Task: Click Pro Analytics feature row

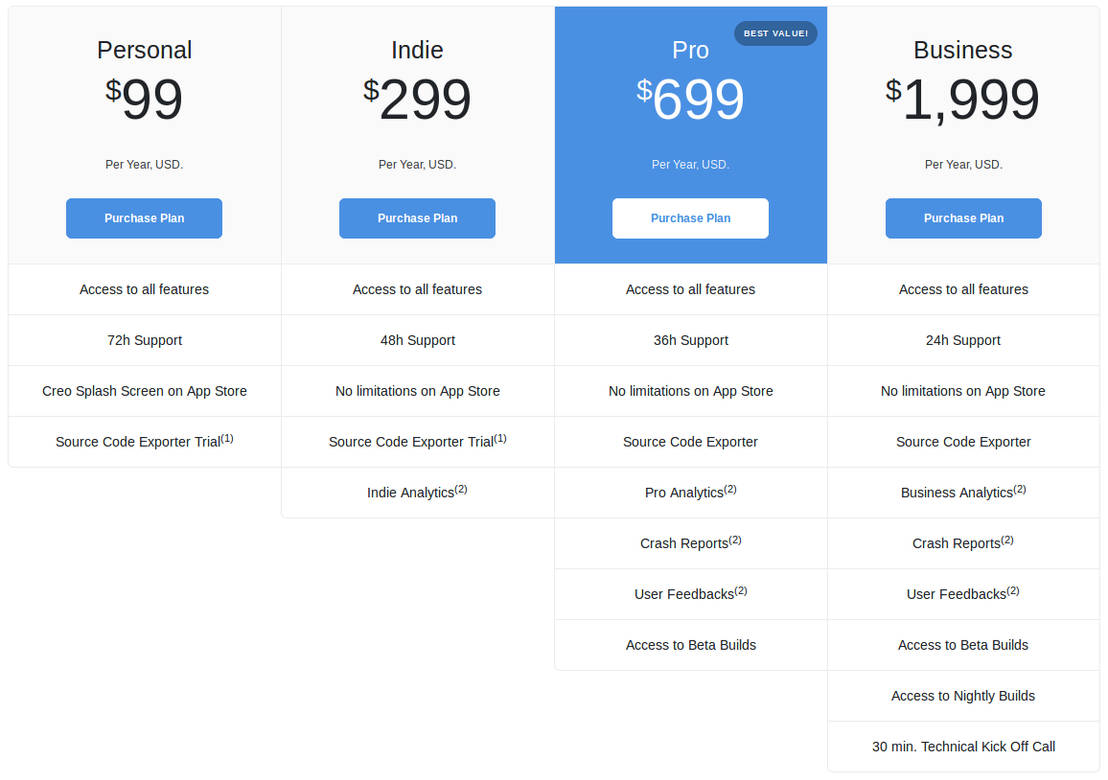Action: 690,492
